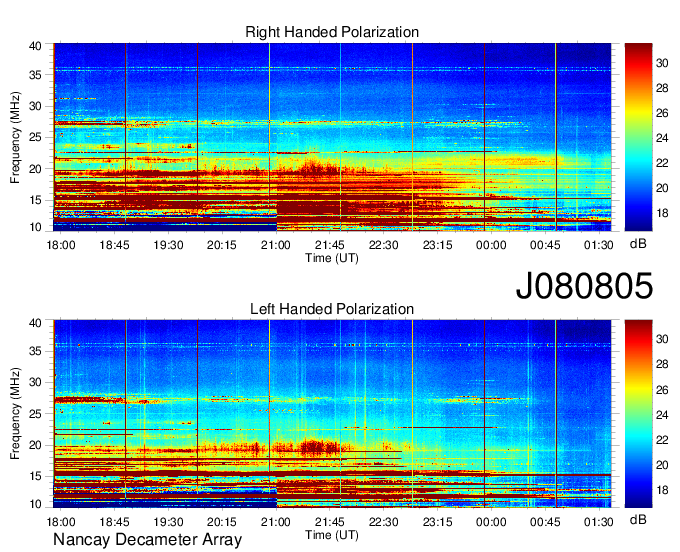
Task: Click the 35 MHz tick on Right Handed plot
Action: (x=36, y=75)
